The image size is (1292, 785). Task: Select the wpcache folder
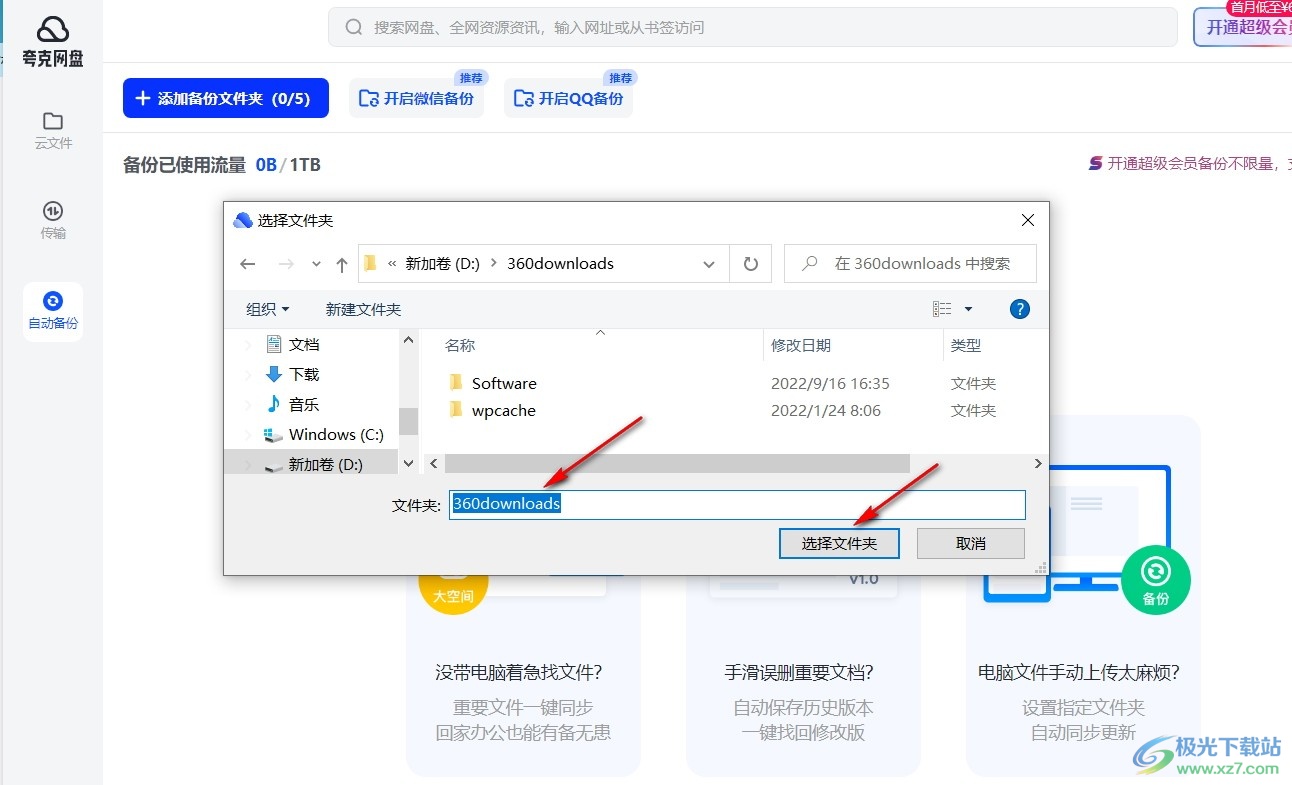[504, 410]
